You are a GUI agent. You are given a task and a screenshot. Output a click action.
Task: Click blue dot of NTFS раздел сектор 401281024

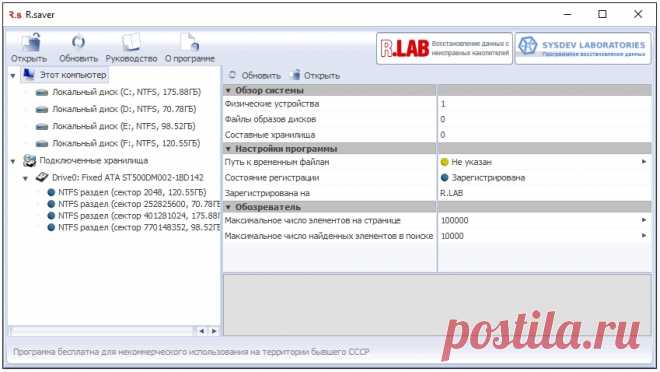pyautogui.click(x=51, y=215)
